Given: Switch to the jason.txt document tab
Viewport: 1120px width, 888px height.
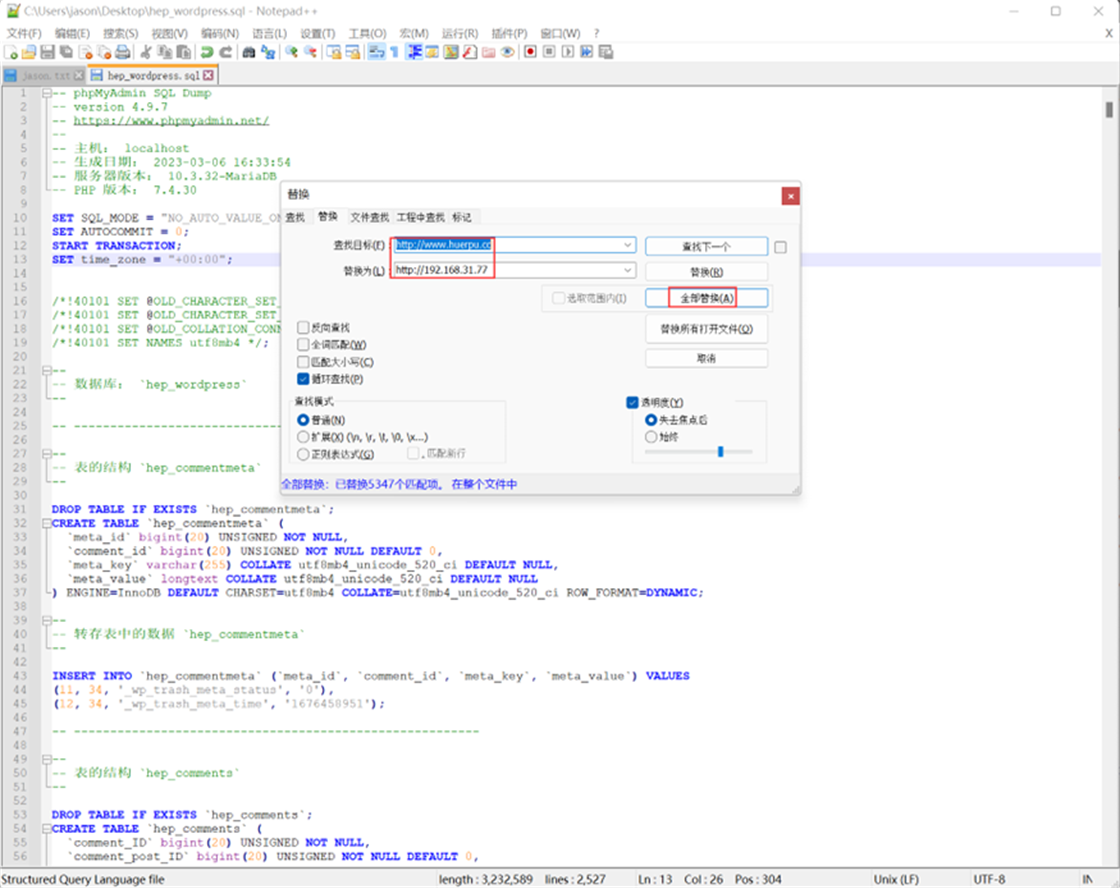Looking at the screenshot, I should click(x=46, y=75).
